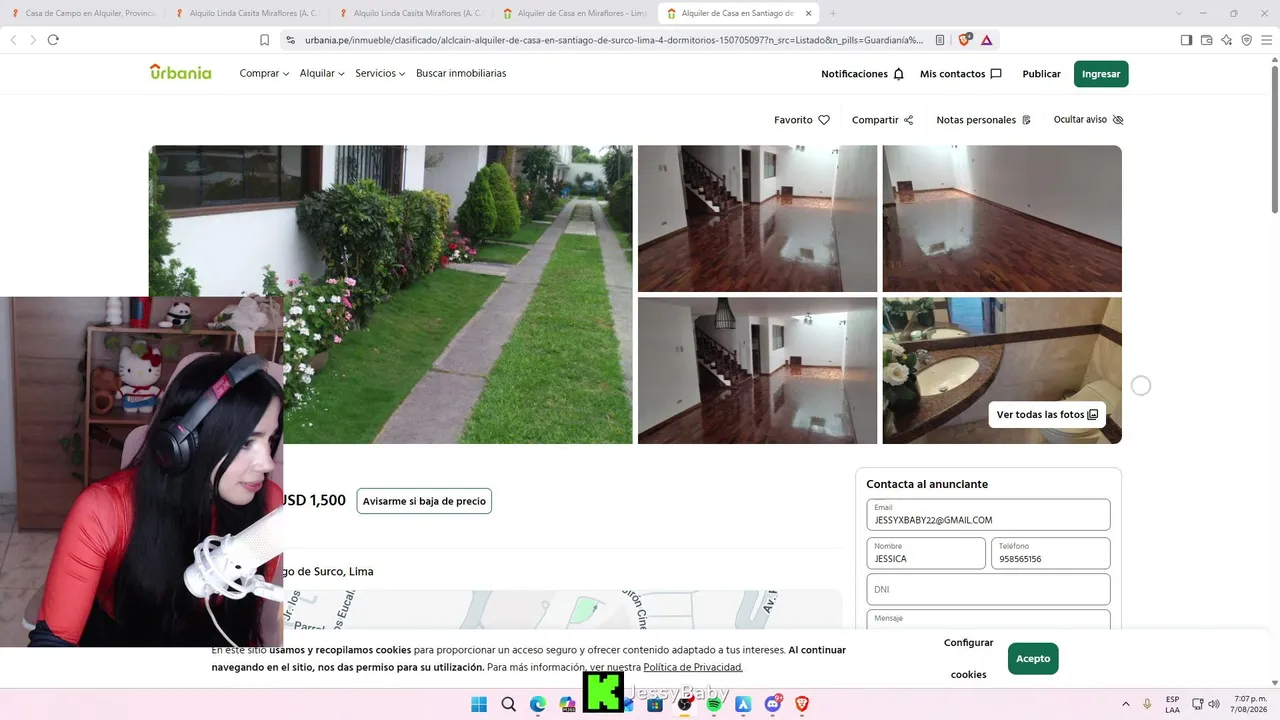Image resolution: width=1280 pixels, height=720 pixels.
Task: Hide listing with Ocultar aviso
Action: (x=1088, y=120)
